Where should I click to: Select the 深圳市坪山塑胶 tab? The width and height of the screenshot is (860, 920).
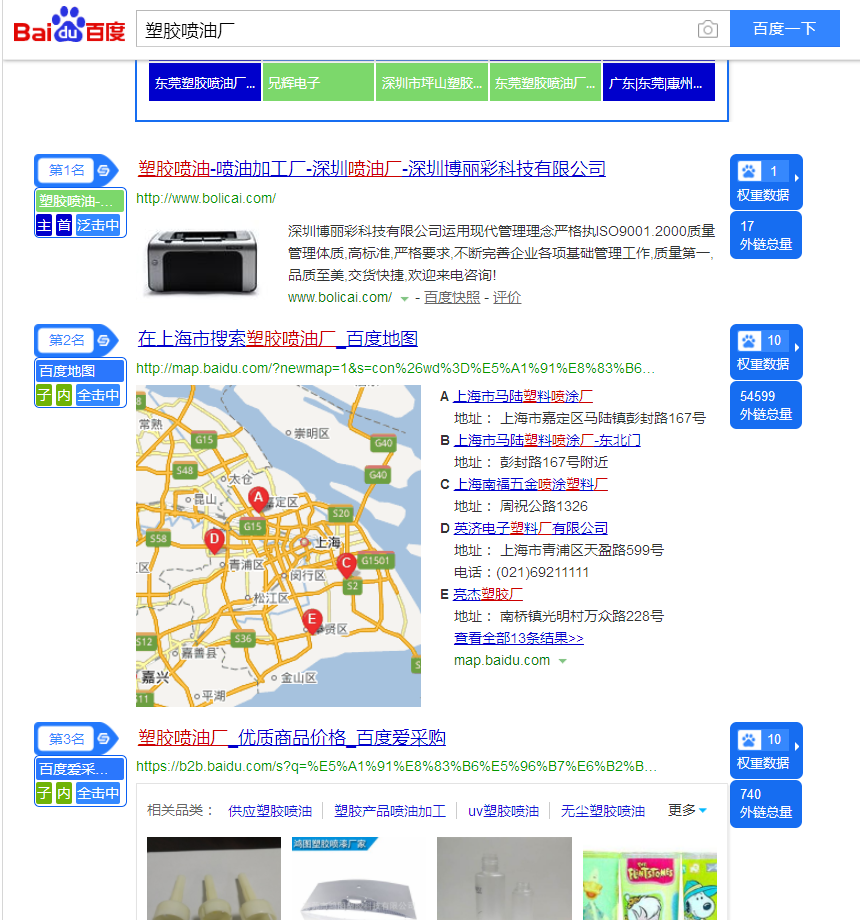click(x=432, y=82)
